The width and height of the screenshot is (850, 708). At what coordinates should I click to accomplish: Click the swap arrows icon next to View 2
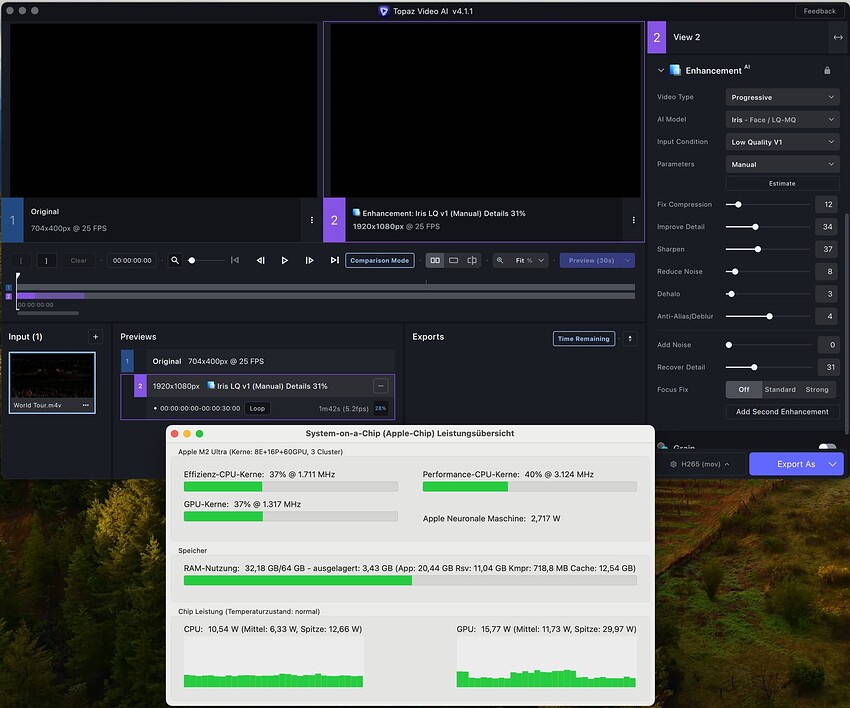coord(837,37)
